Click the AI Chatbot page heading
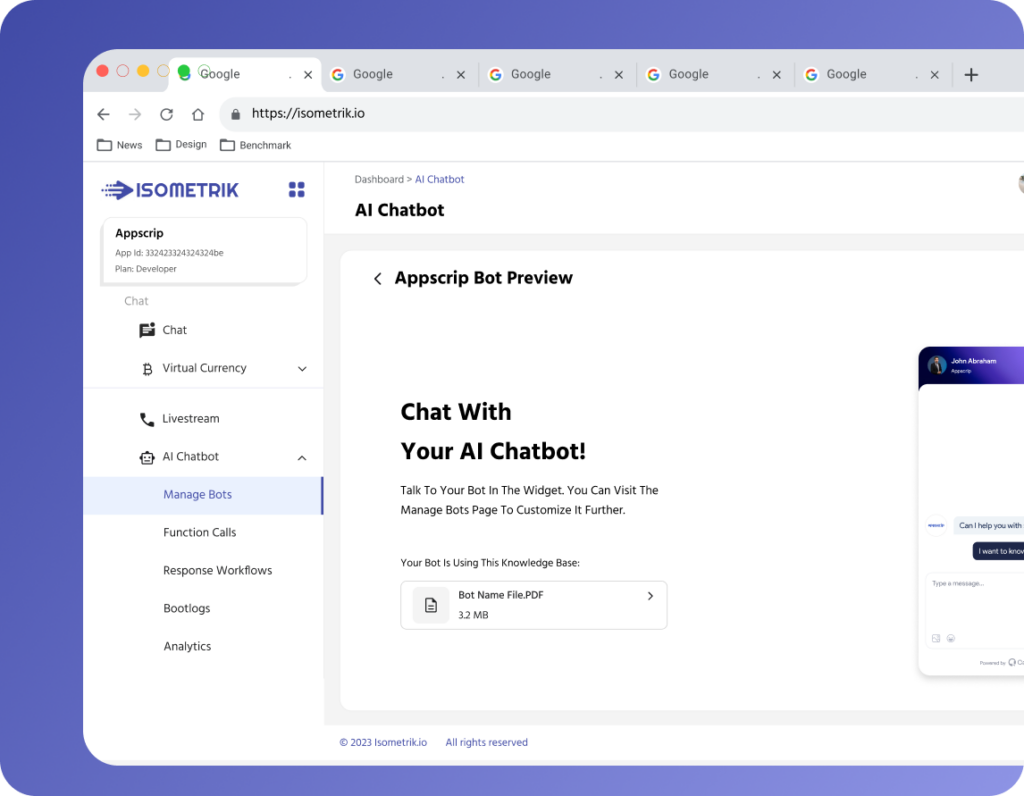Screen dimensions: 1024x796 [399, 210]
